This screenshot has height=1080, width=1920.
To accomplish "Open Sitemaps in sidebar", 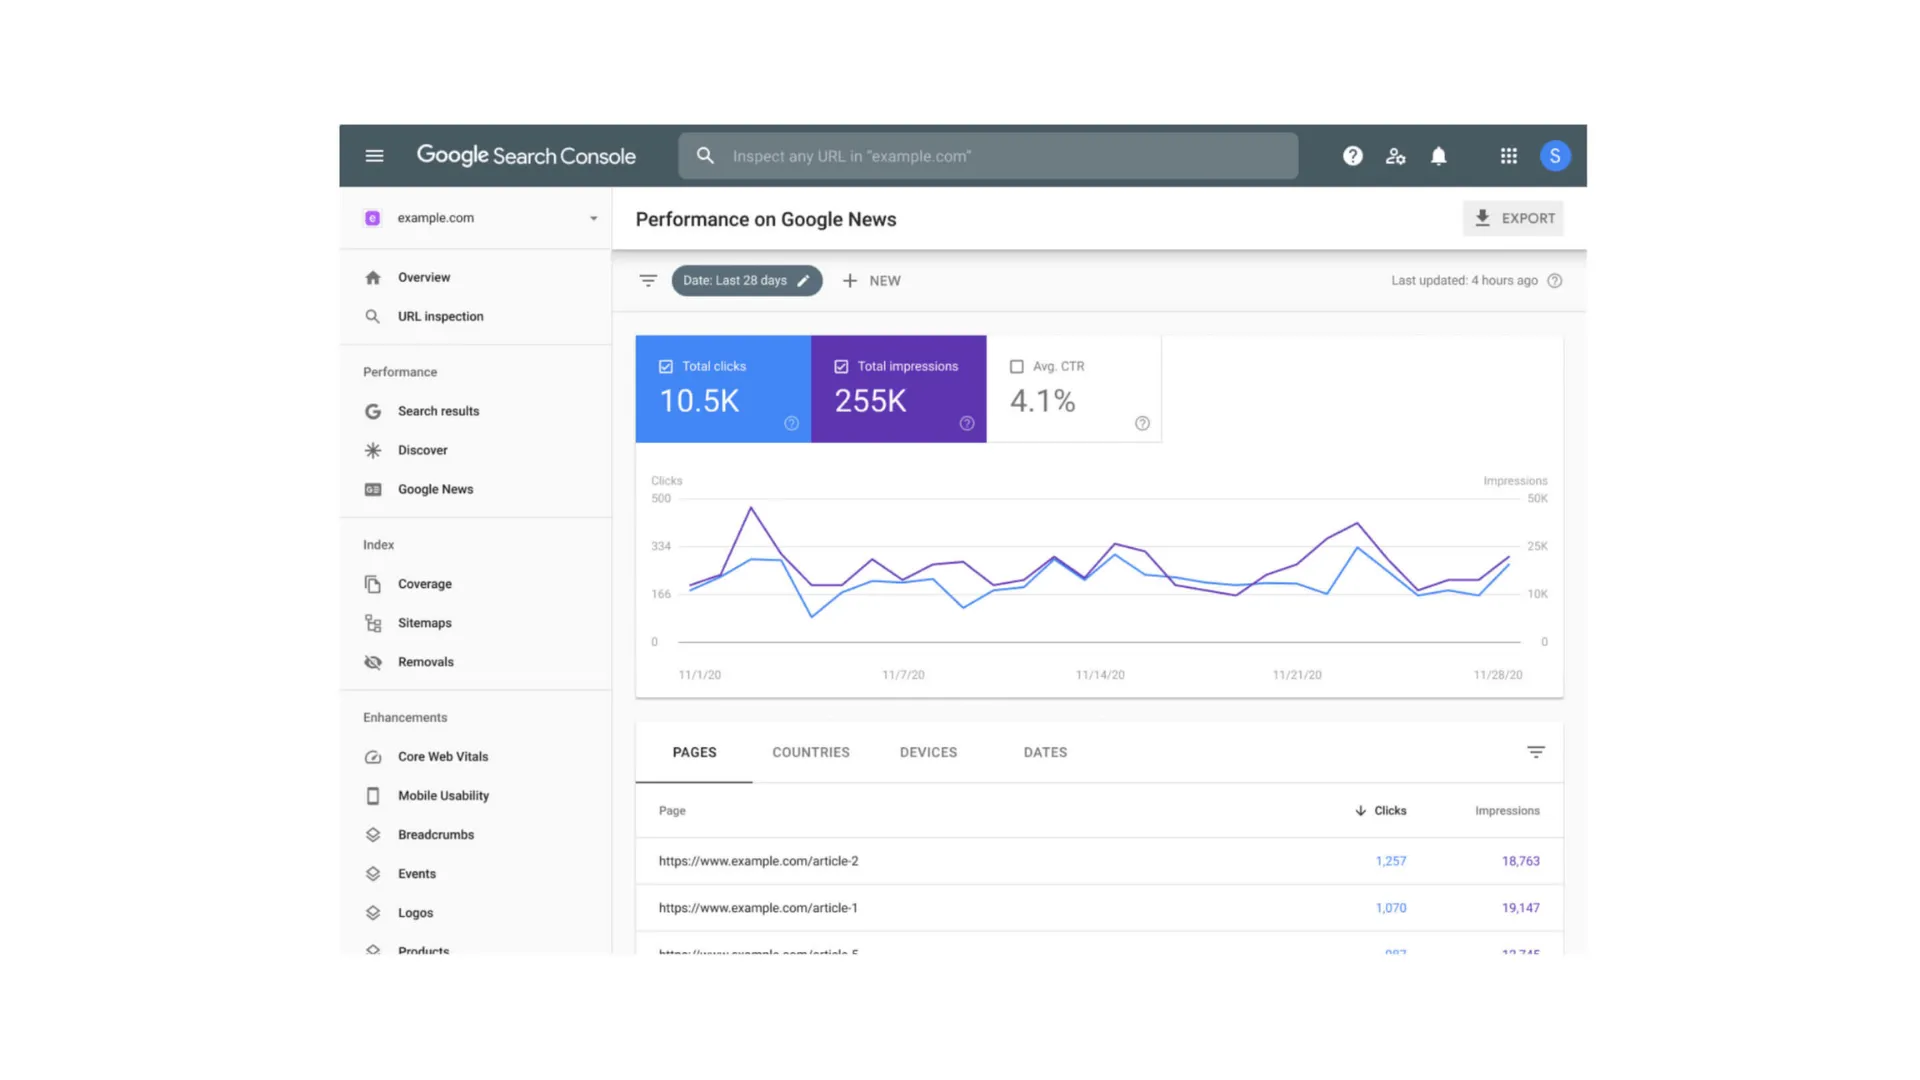I will point(425,623).
